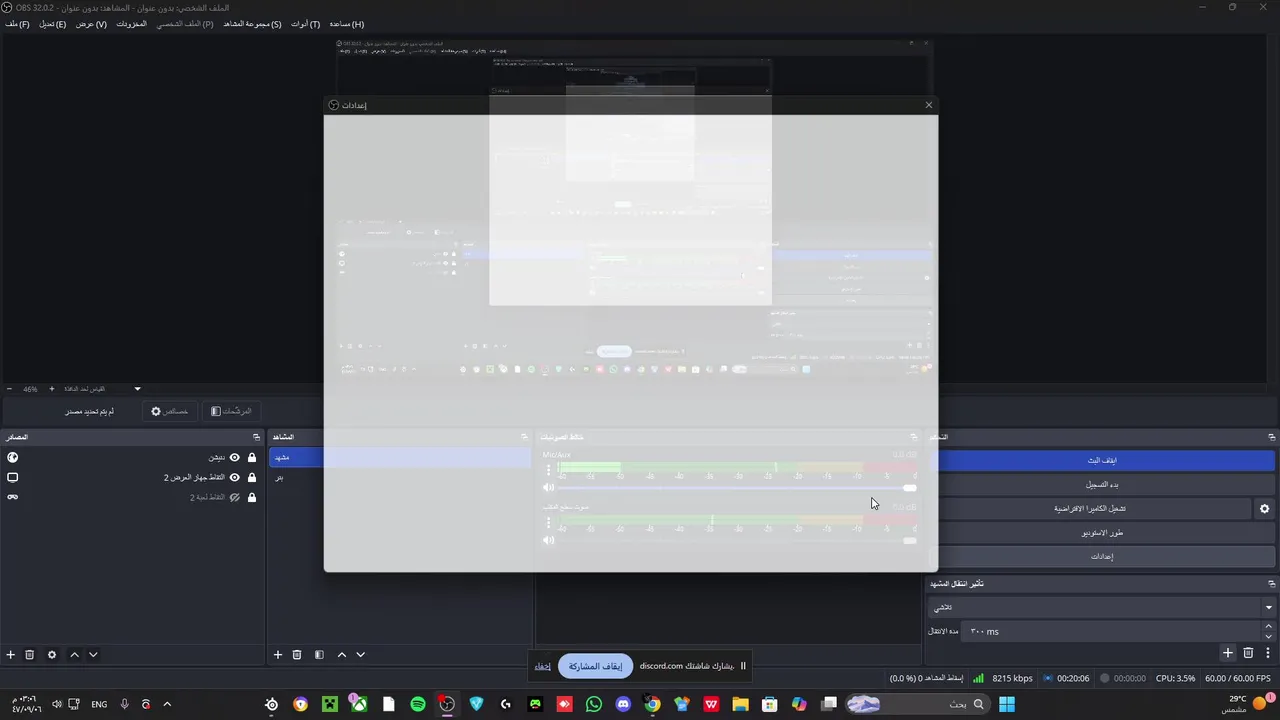Open source properties gear in Sources toolbar

pyautogui.click(x=52, y=655)
